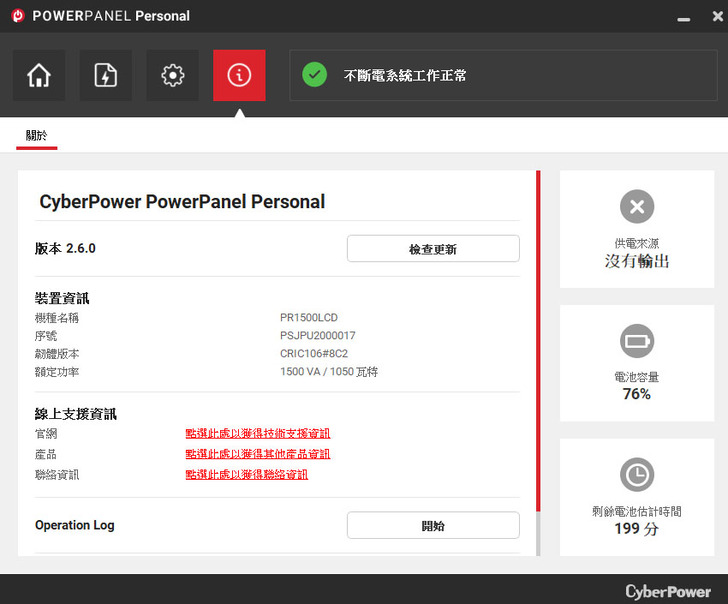
Task: Select the red About info icon
Action: coord(239,76)
